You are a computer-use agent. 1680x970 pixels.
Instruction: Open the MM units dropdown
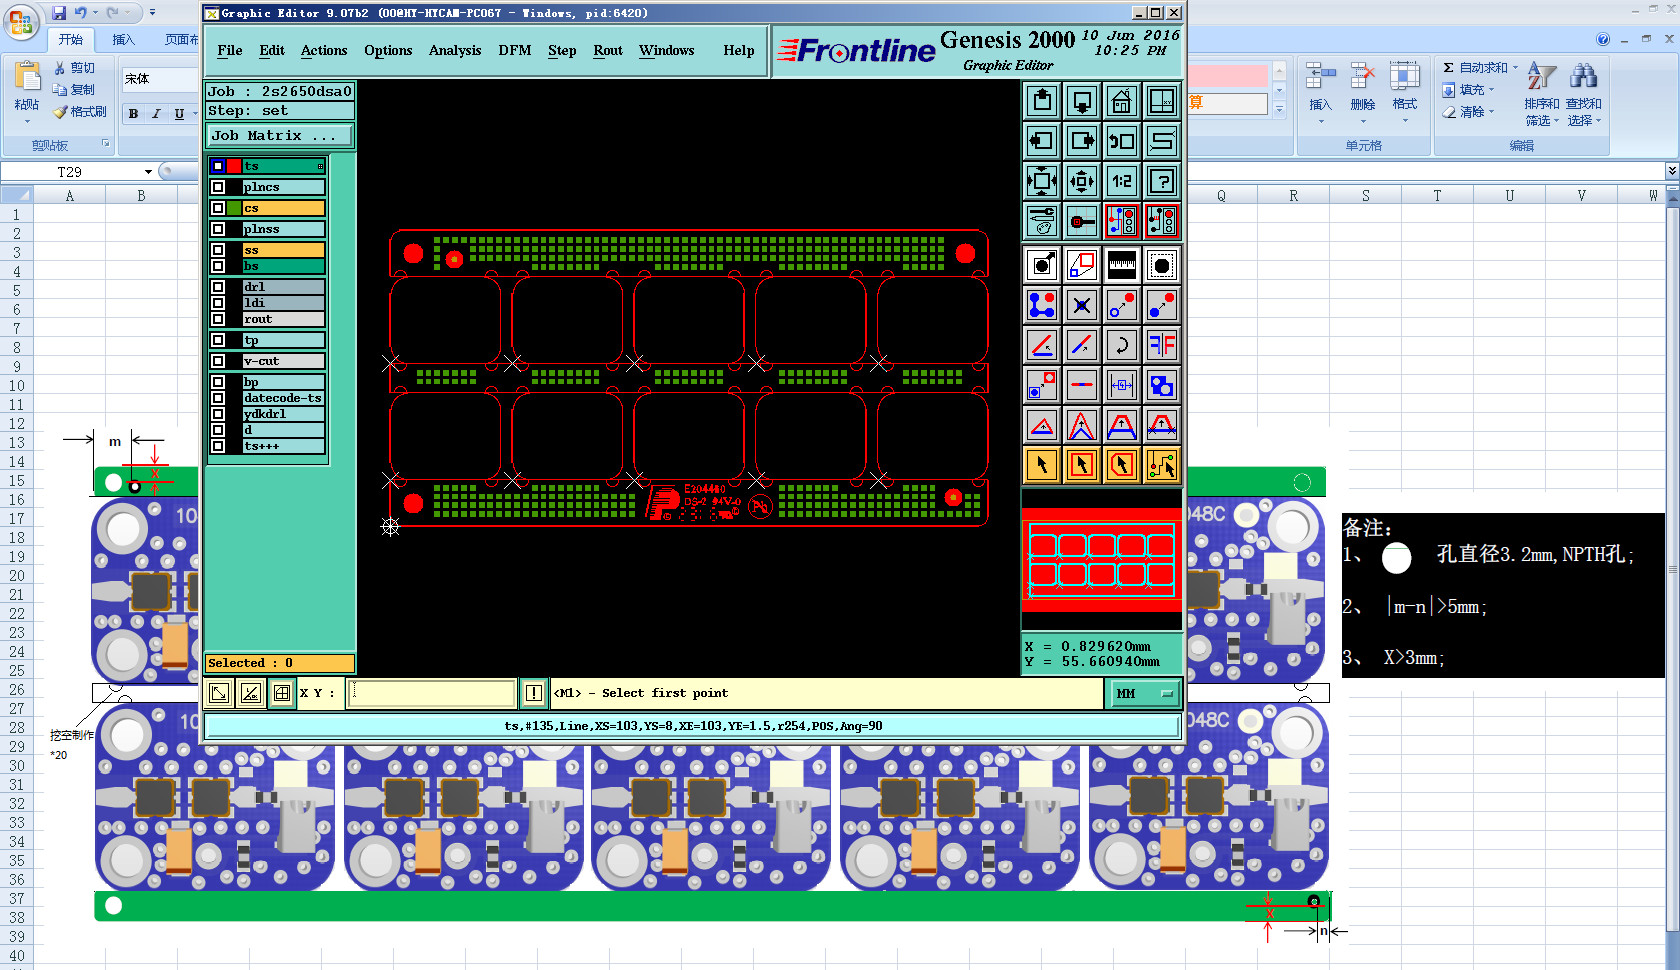coord(1144,693)
